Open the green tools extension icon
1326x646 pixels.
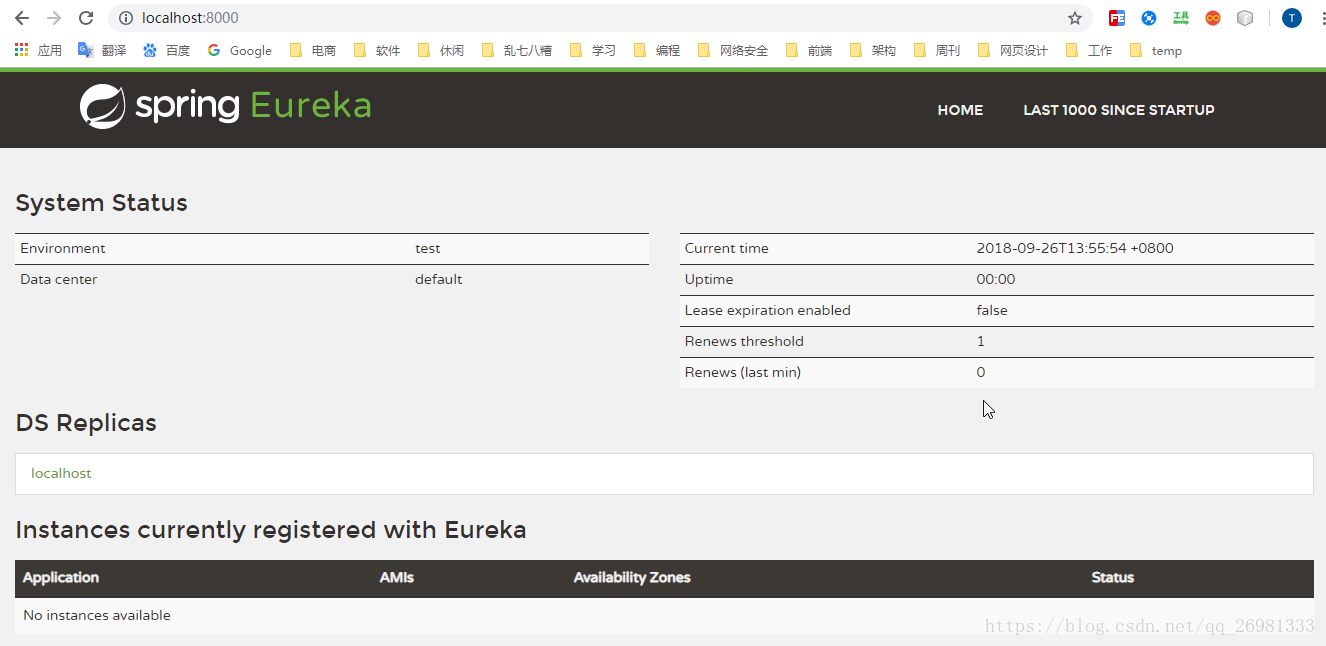click(x=1181, y=18)
